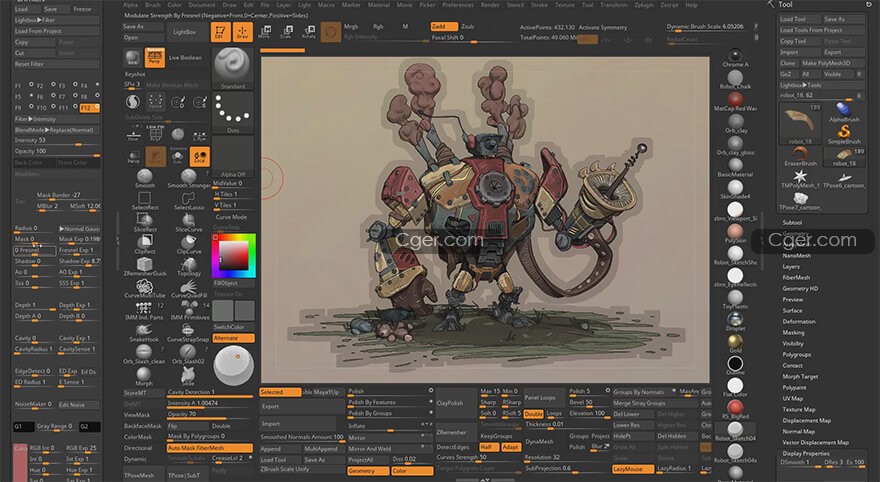Select the Morph brush
The height and width of the screenshot is (482, 880).
tap(144, 377)
